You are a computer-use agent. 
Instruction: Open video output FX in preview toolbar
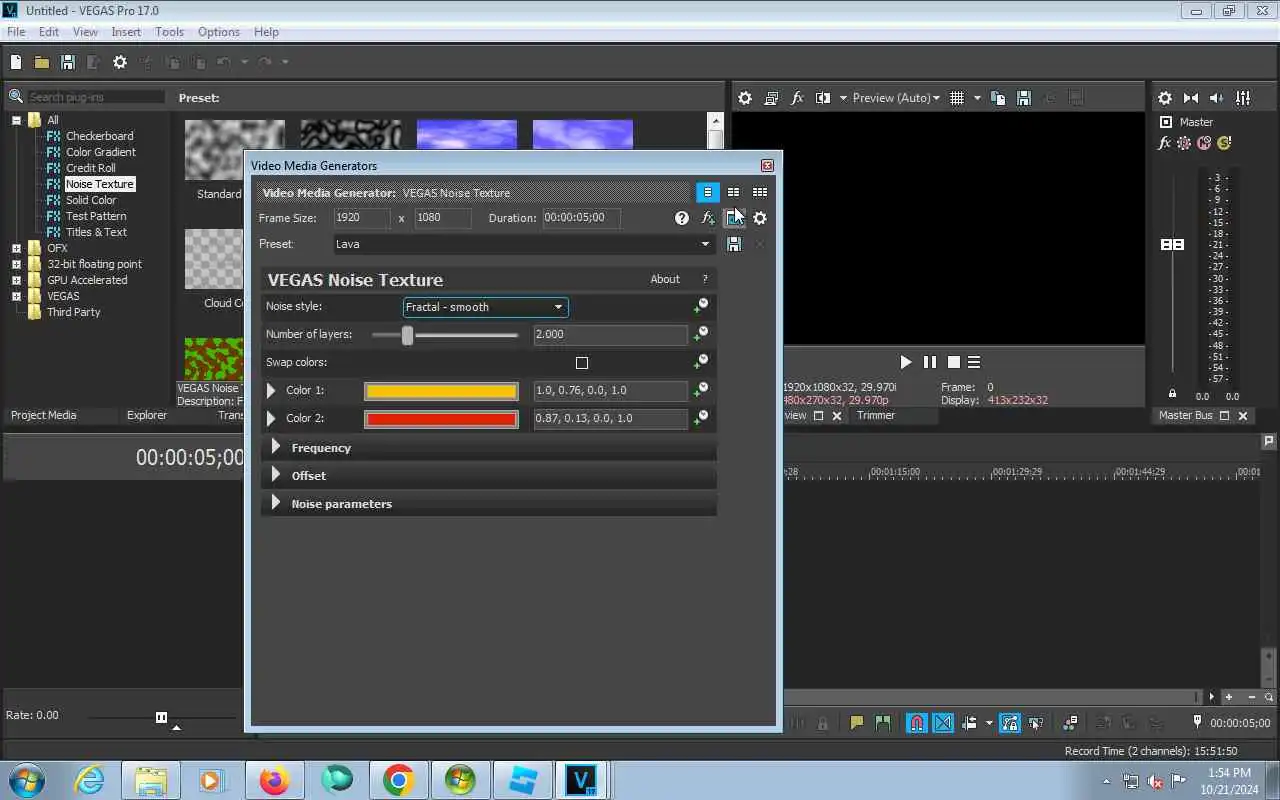pyautogui.click(x=797, y=98)
